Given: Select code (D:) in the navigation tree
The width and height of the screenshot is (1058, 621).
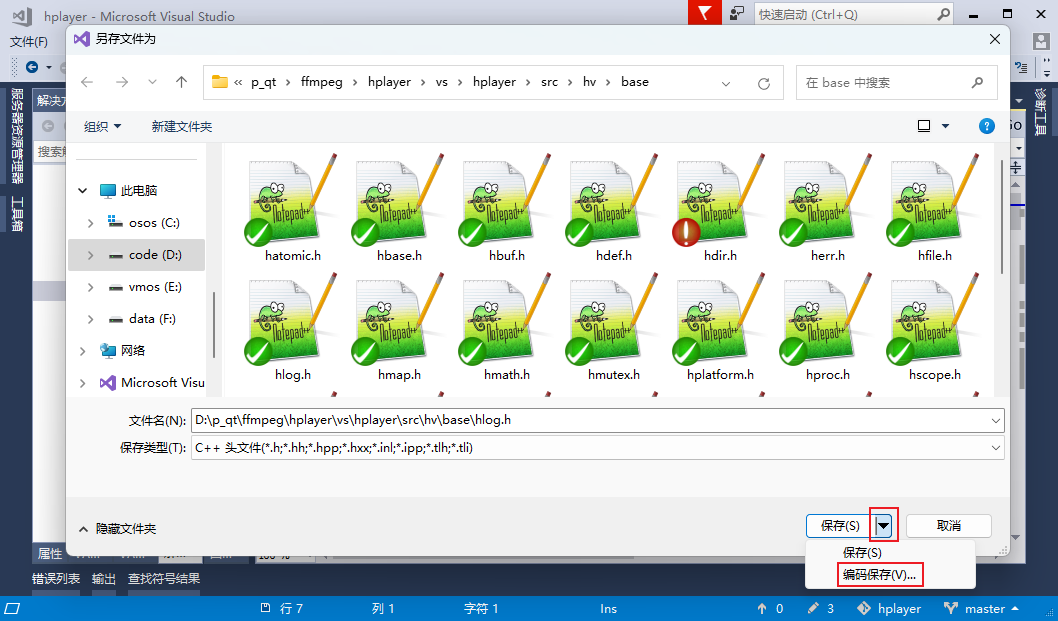Looking at the screenshot, I should point(137,255).
